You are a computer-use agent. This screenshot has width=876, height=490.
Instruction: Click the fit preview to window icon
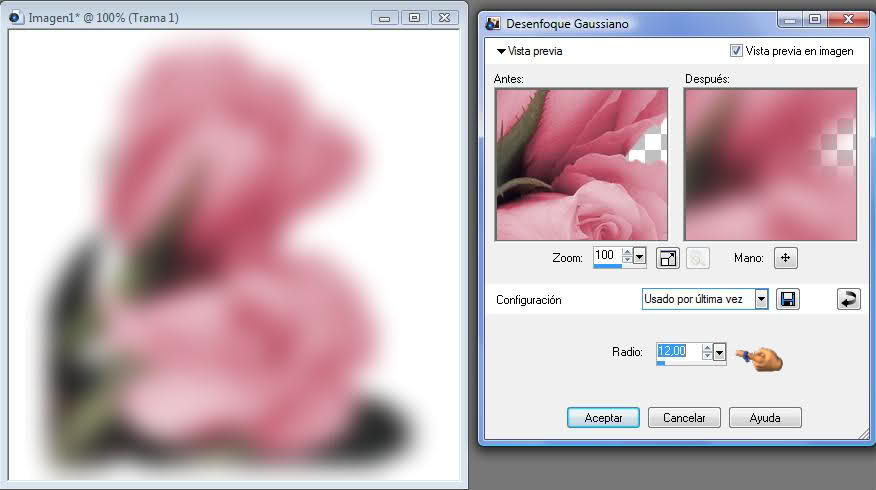(x=668, y=258)
